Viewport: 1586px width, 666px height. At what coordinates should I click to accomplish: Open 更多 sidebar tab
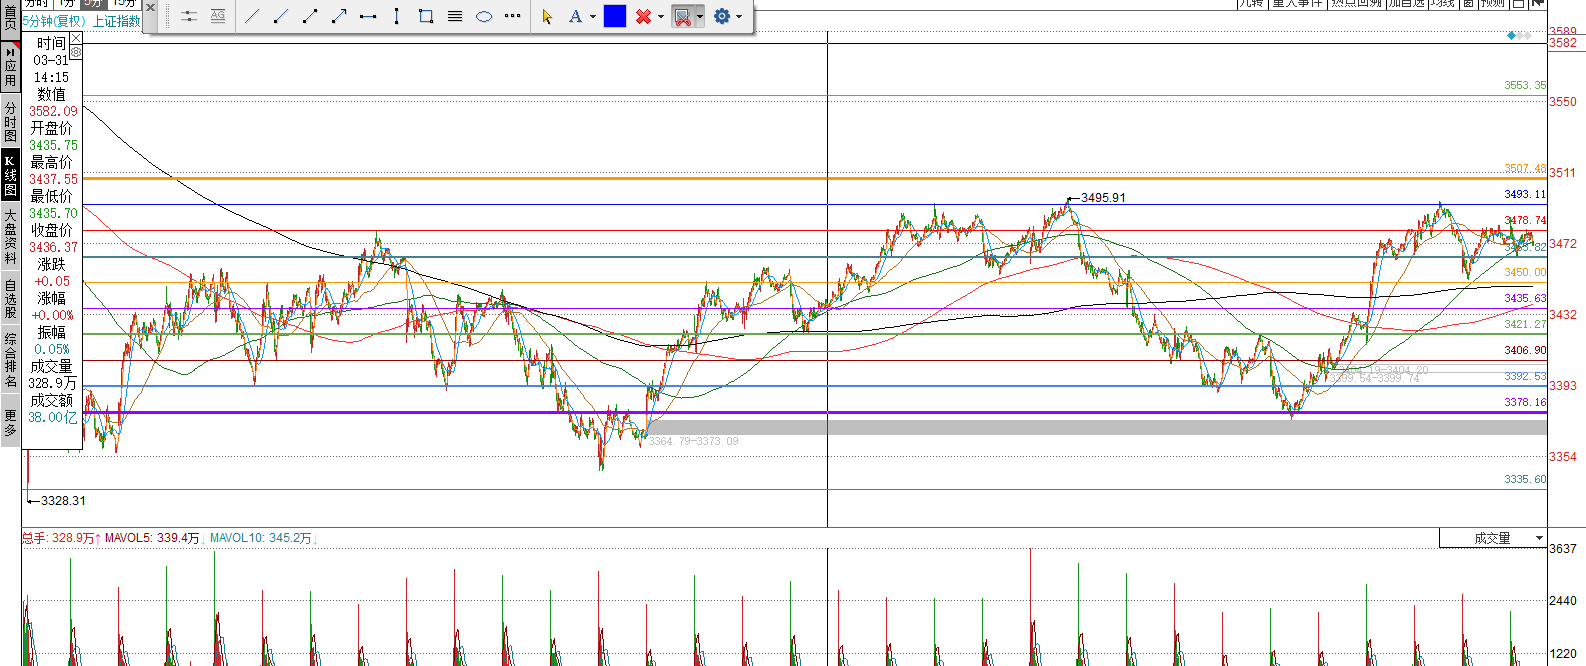point(10,422)
